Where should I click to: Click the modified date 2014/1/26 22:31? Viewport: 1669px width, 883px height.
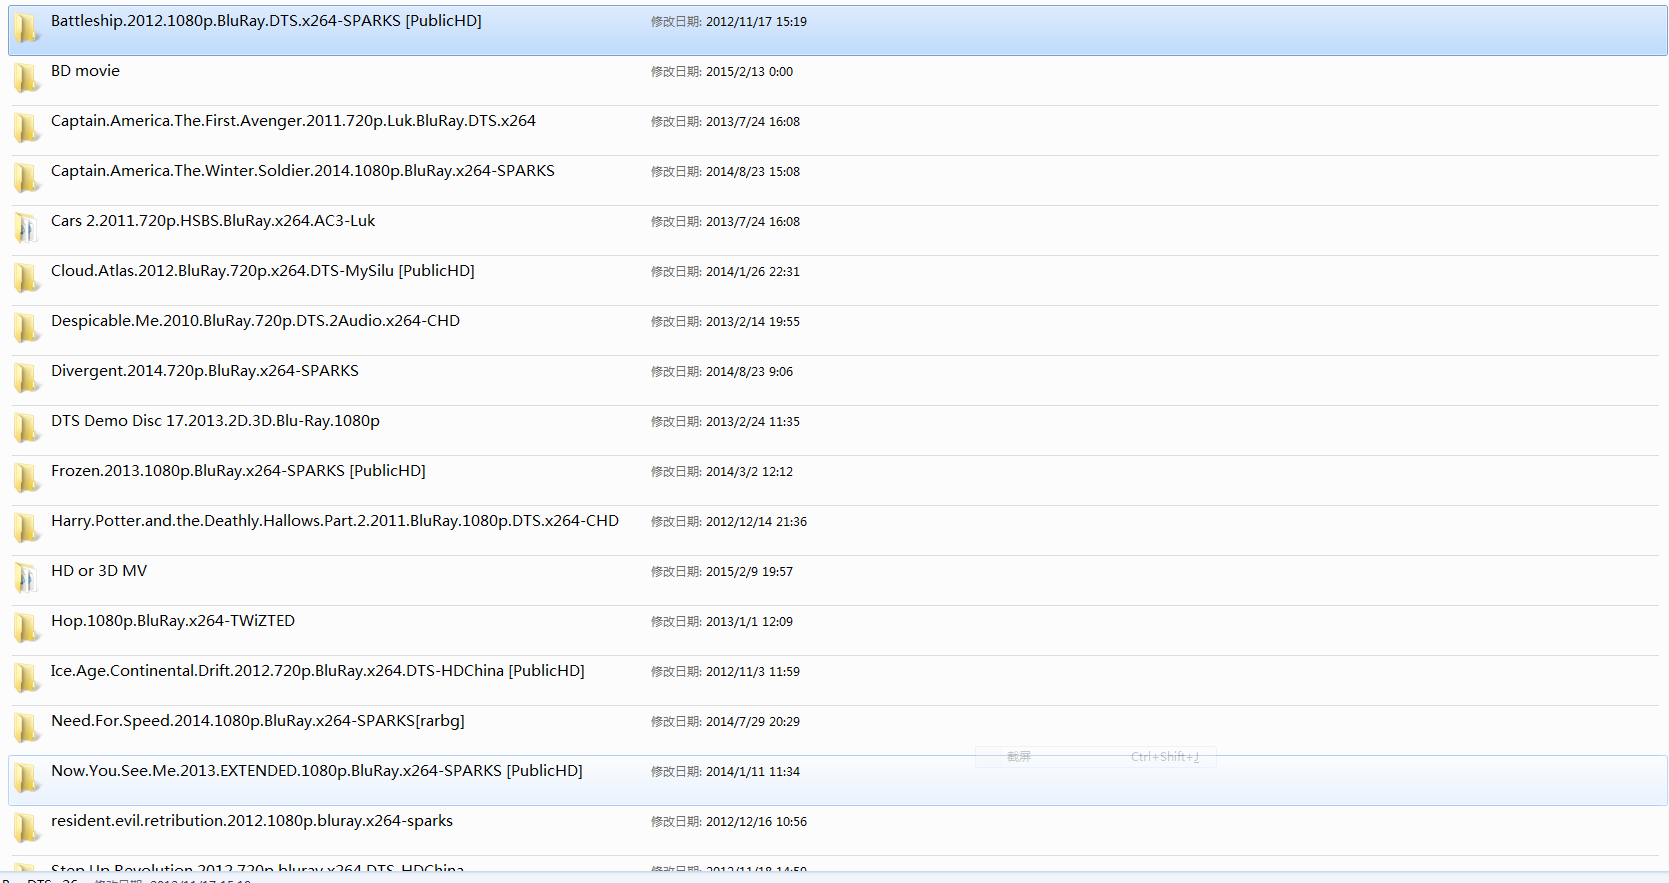[753, 272]
